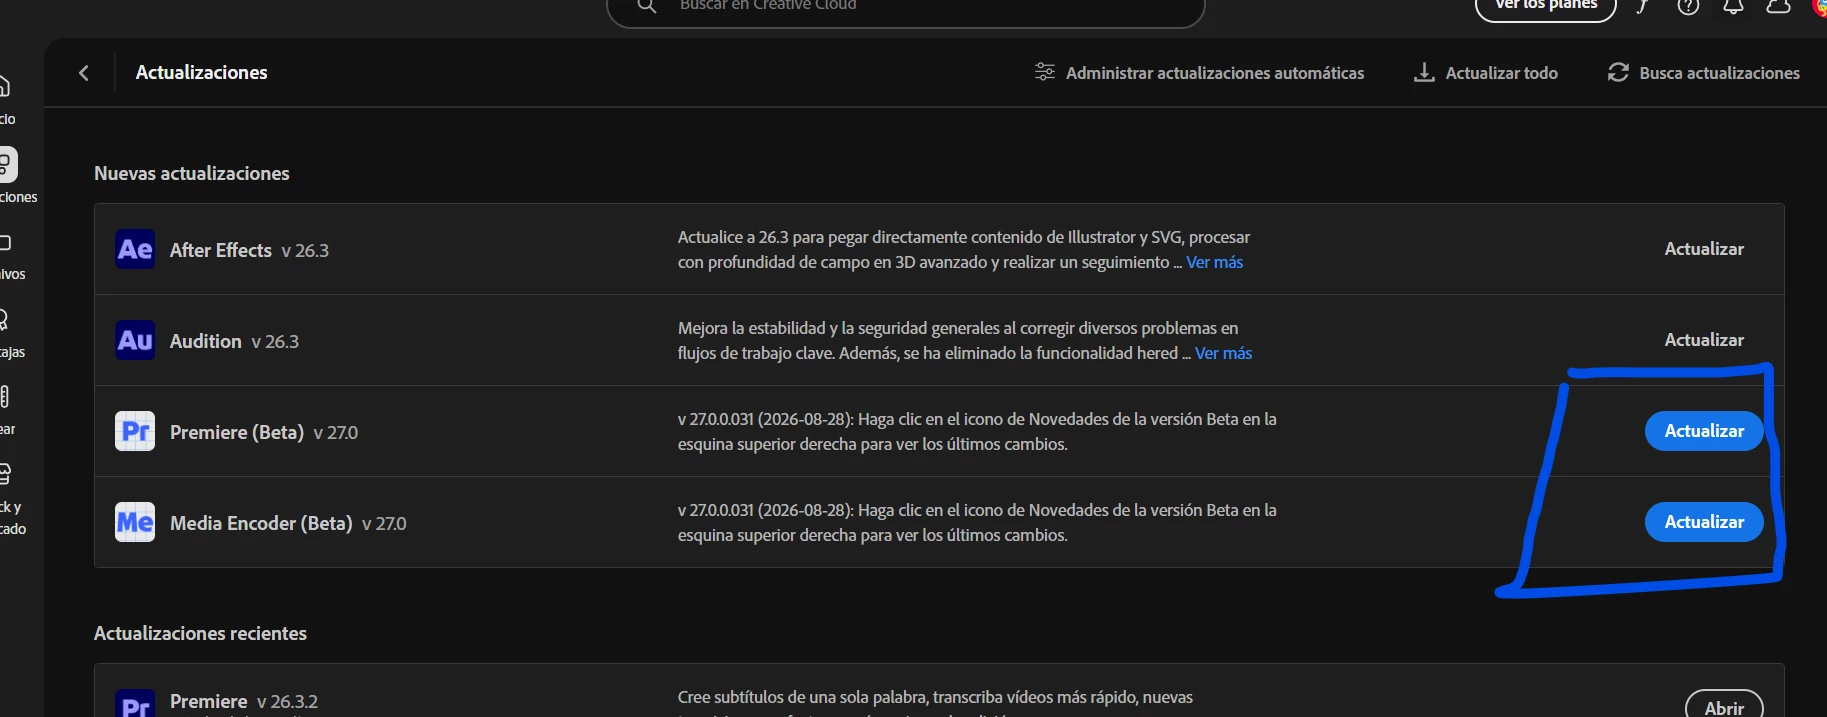
Task: Update After Effects with Actualizar
Action: point(1704,249)
